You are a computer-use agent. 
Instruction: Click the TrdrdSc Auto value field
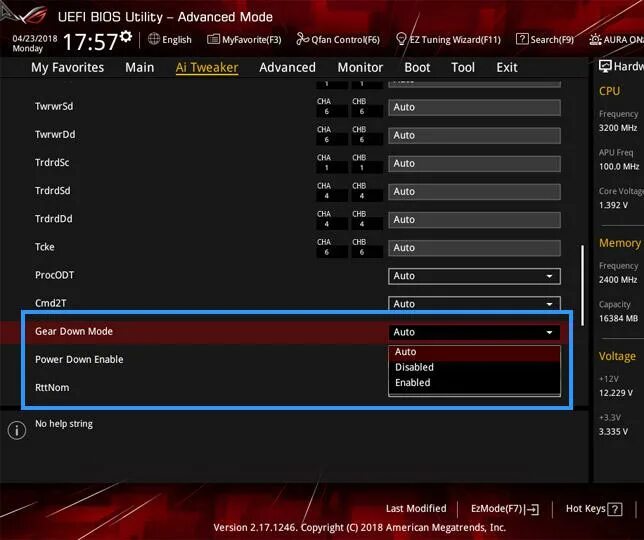coord(474,163)
